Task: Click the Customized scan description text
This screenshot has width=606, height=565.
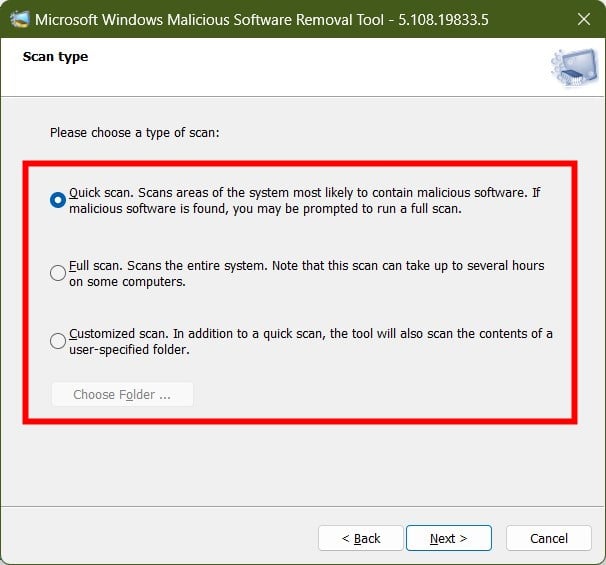Action: pyautogui.click(x=311, y=341)
